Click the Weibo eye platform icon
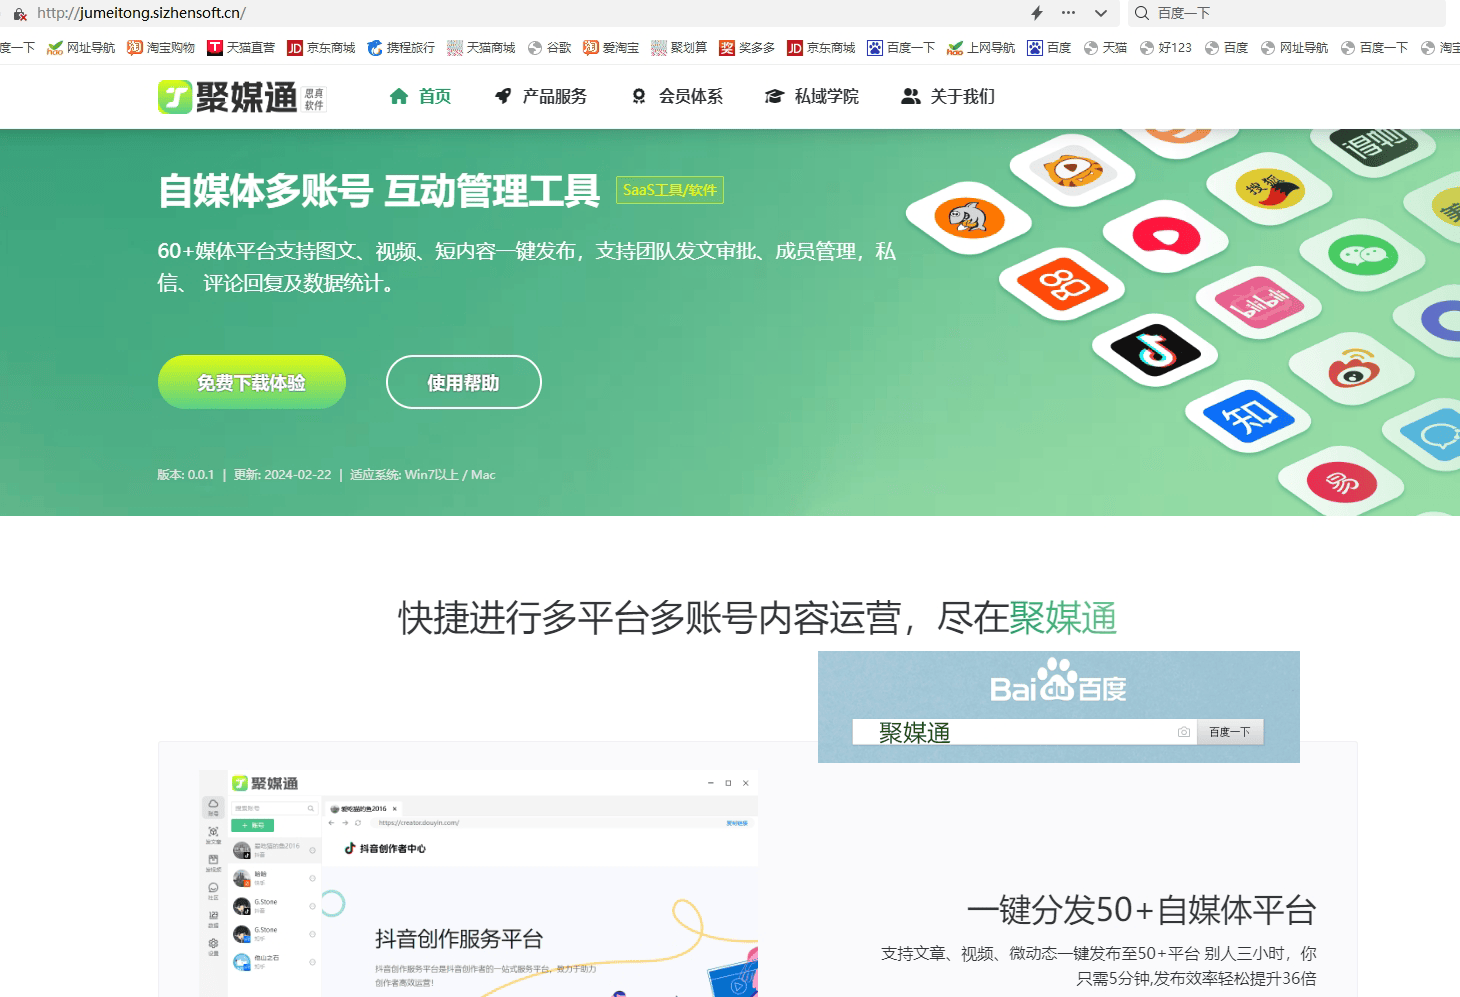Screen dimensions: 1460x997 1354,370
